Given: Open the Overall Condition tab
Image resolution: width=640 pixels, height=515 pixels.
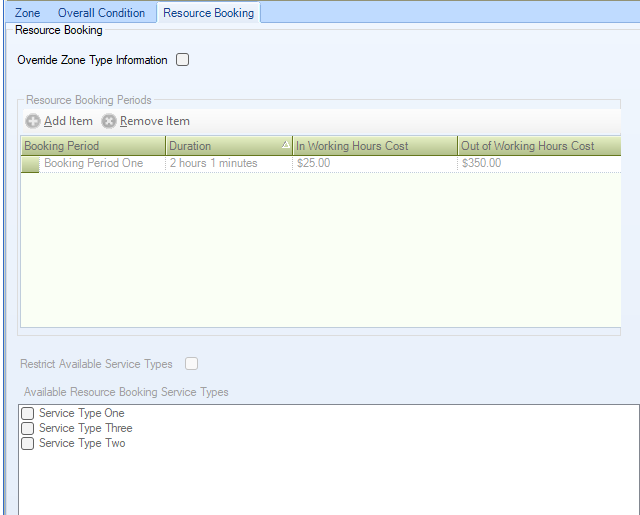Looking at the screenshot, I should (x=101, y=13).
